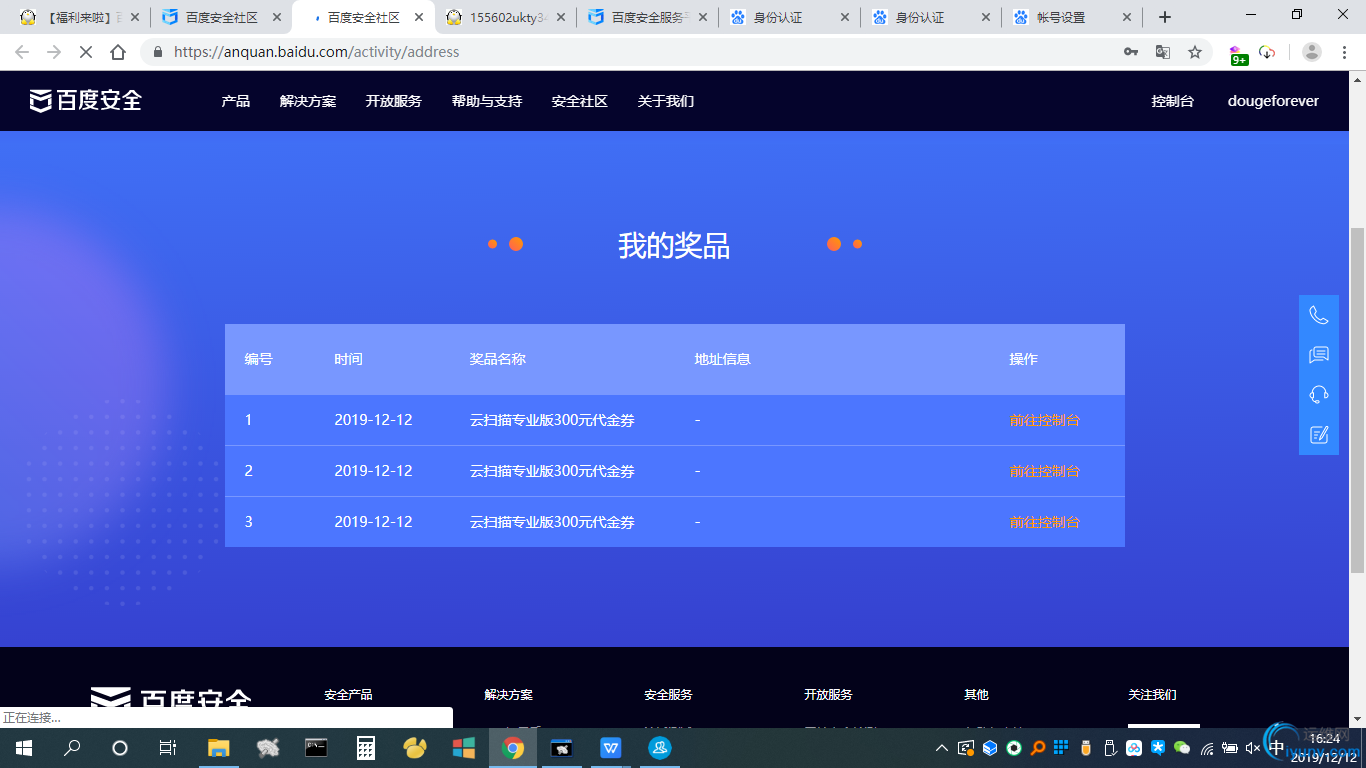Bookmark this page with the star icon
Screen dimensions: 1366x768
1195,52
